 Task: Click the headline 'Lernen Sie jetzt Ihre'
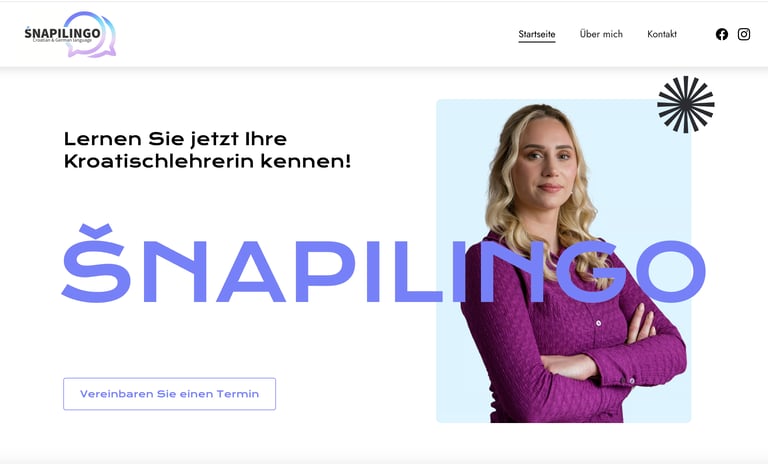pyautogui.click(x=175, y=139)
